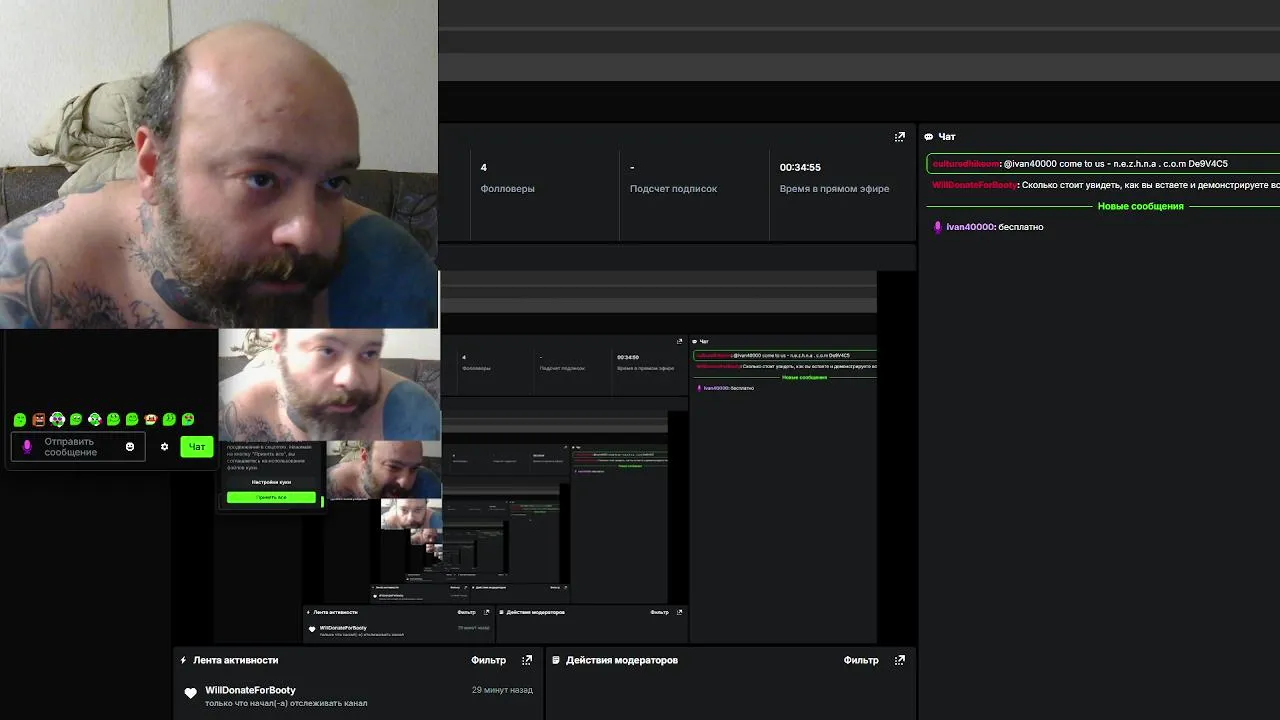Click the icon beside Действия модераторов
Viewport: 1280px width, 720px height.
556,660
